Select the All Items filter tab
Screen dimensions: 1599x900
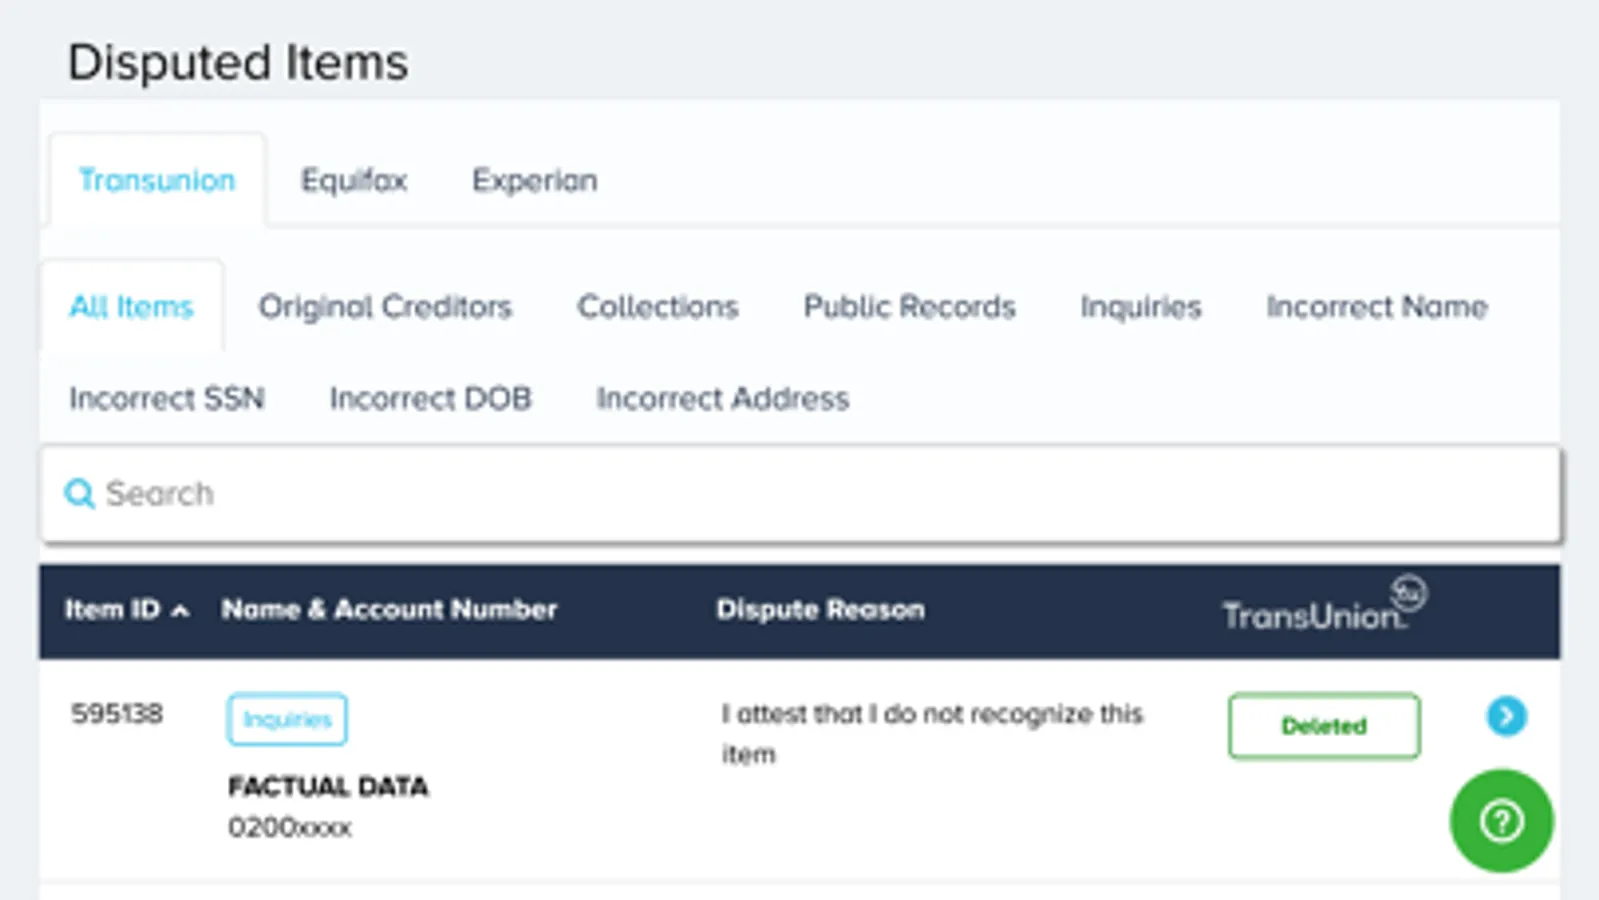pyautogui.click(x=131, y=306)
